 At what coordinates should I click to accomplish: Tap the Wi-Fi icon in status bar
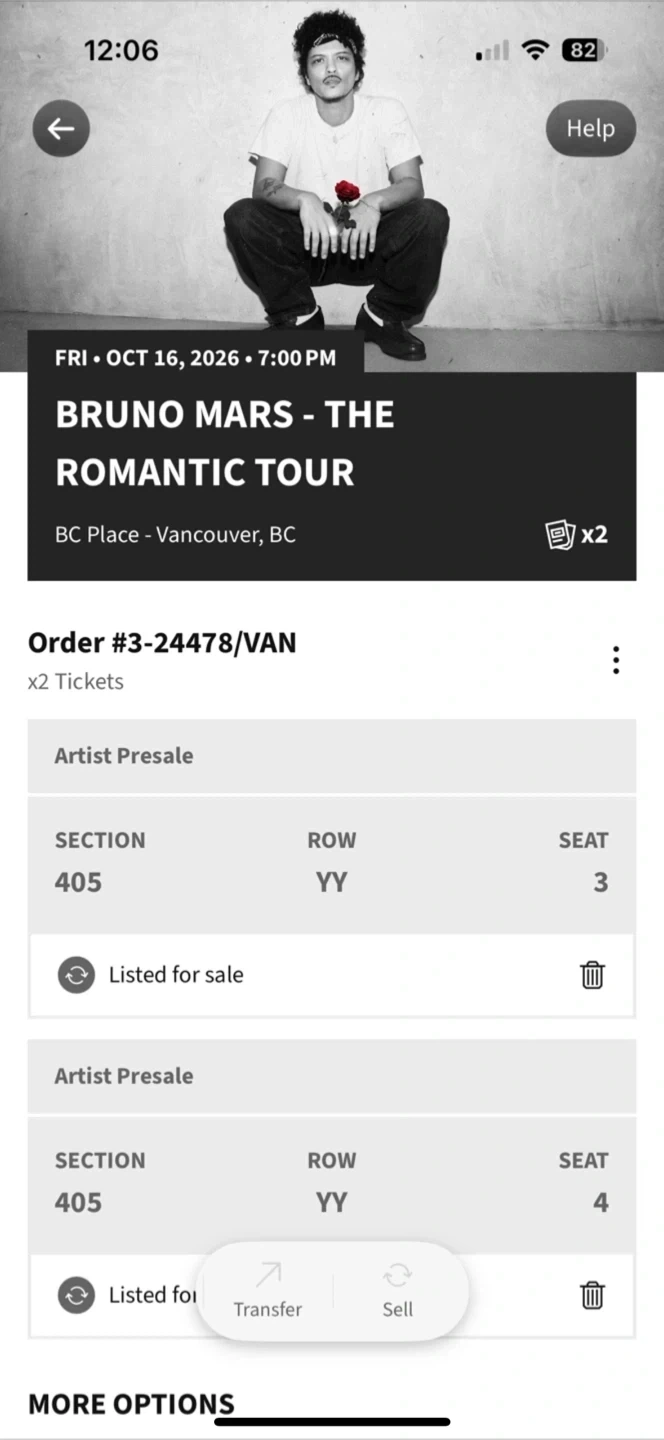(537, 50)
